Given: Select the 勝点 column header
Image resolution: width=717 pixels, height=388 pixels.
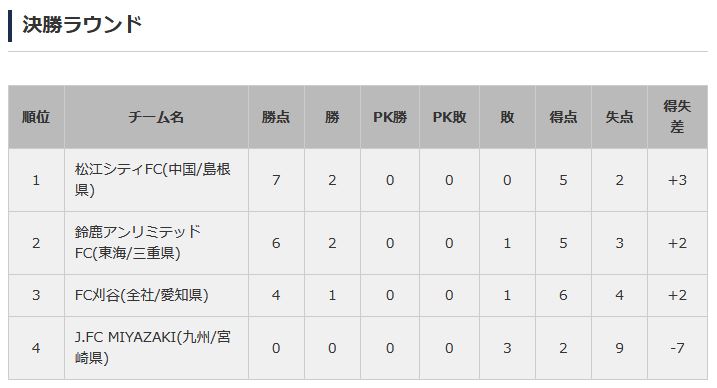Looking at the screenshot, I should tap(276, 117).
